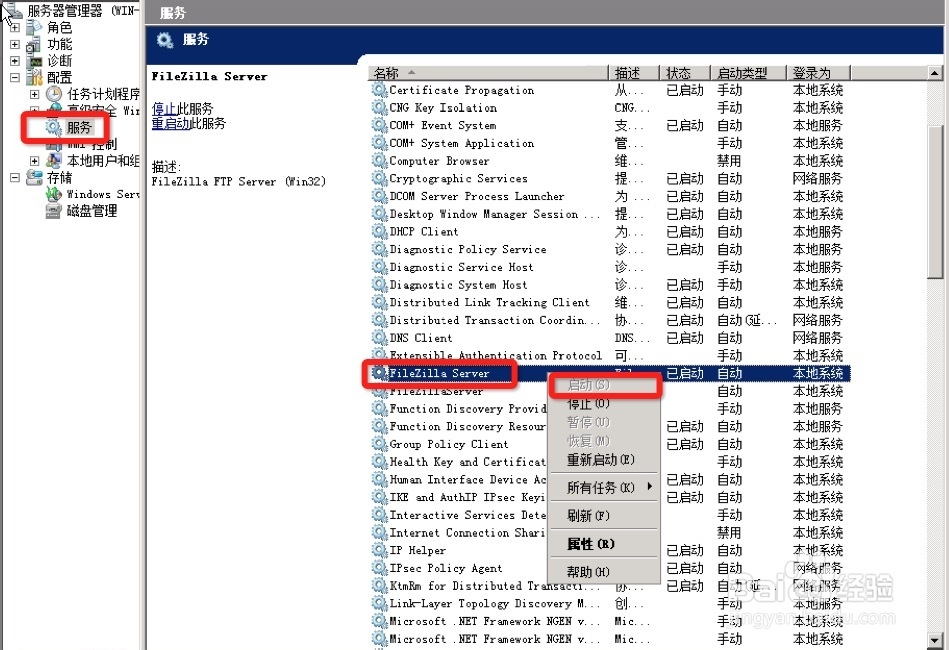This screenshot has width=949, height=650.
Task: Click the WMI 控制 icon in the tree
Action: pos(52,144)
